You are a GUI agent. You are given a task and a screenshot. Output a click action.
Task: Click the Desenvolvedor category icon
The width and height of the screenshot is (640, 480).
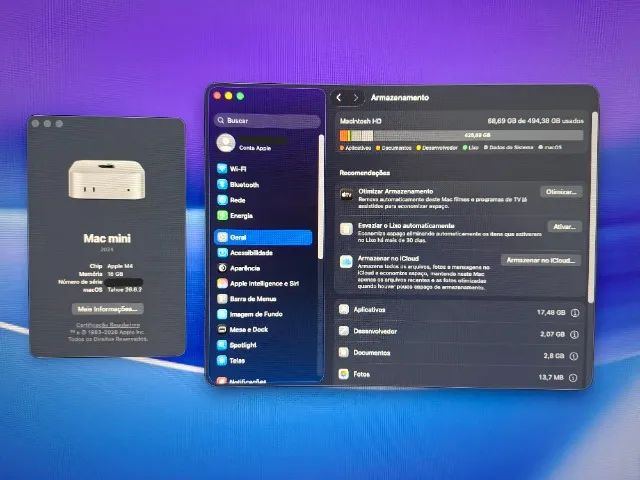pyautogui.click(x=344, y=331)
